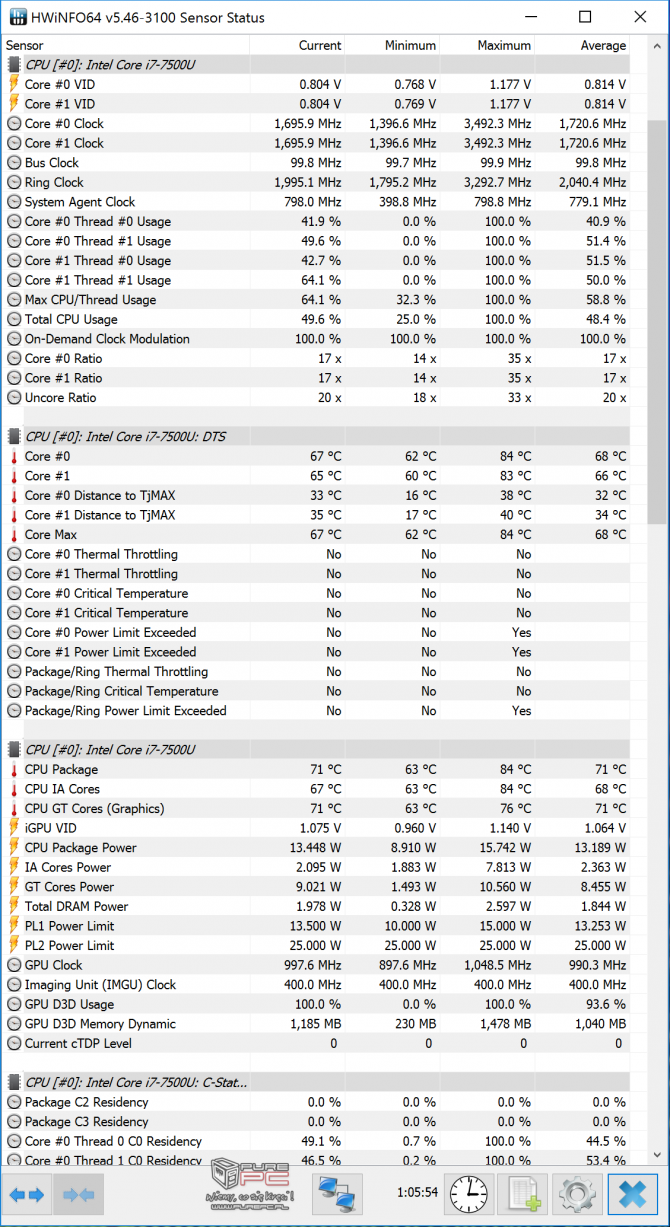The height and width of the screenshot is (1227, 670).
Task: Click the icon beside Current cTDP Level
Action: (x=14, y=1043)
